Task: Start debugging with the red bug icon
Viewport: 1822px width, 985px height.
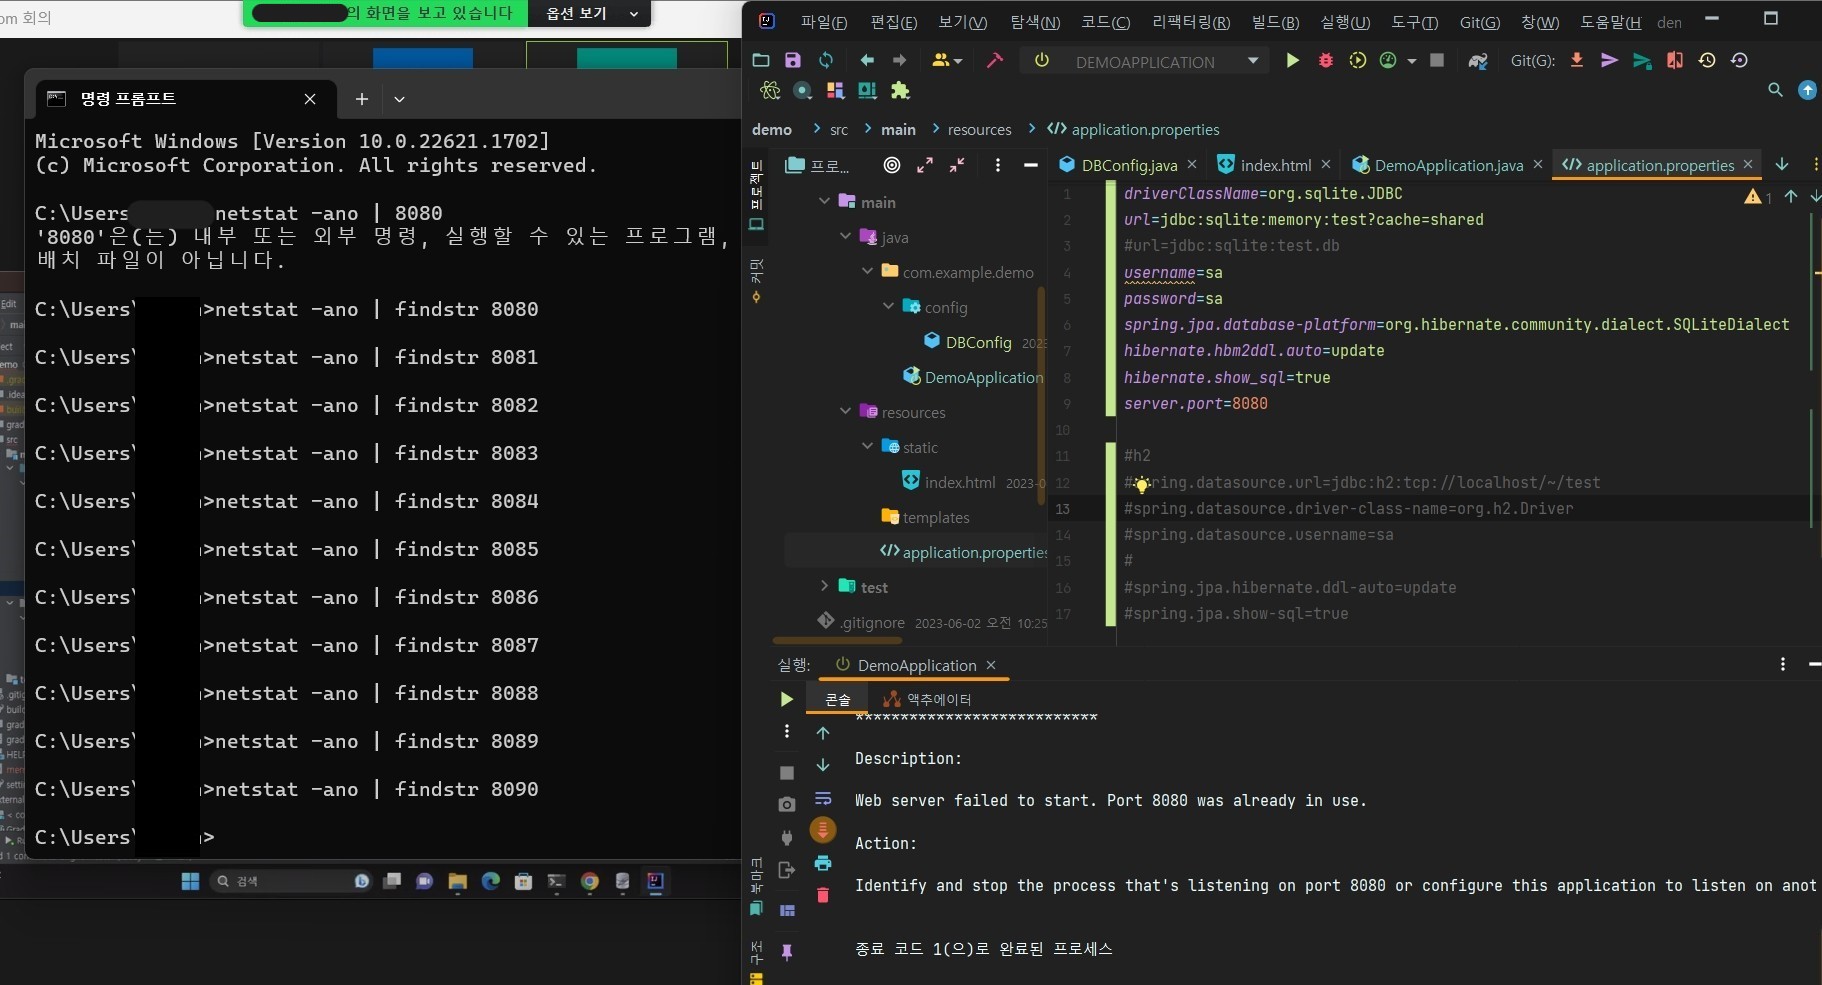Action: (1326, 61)
